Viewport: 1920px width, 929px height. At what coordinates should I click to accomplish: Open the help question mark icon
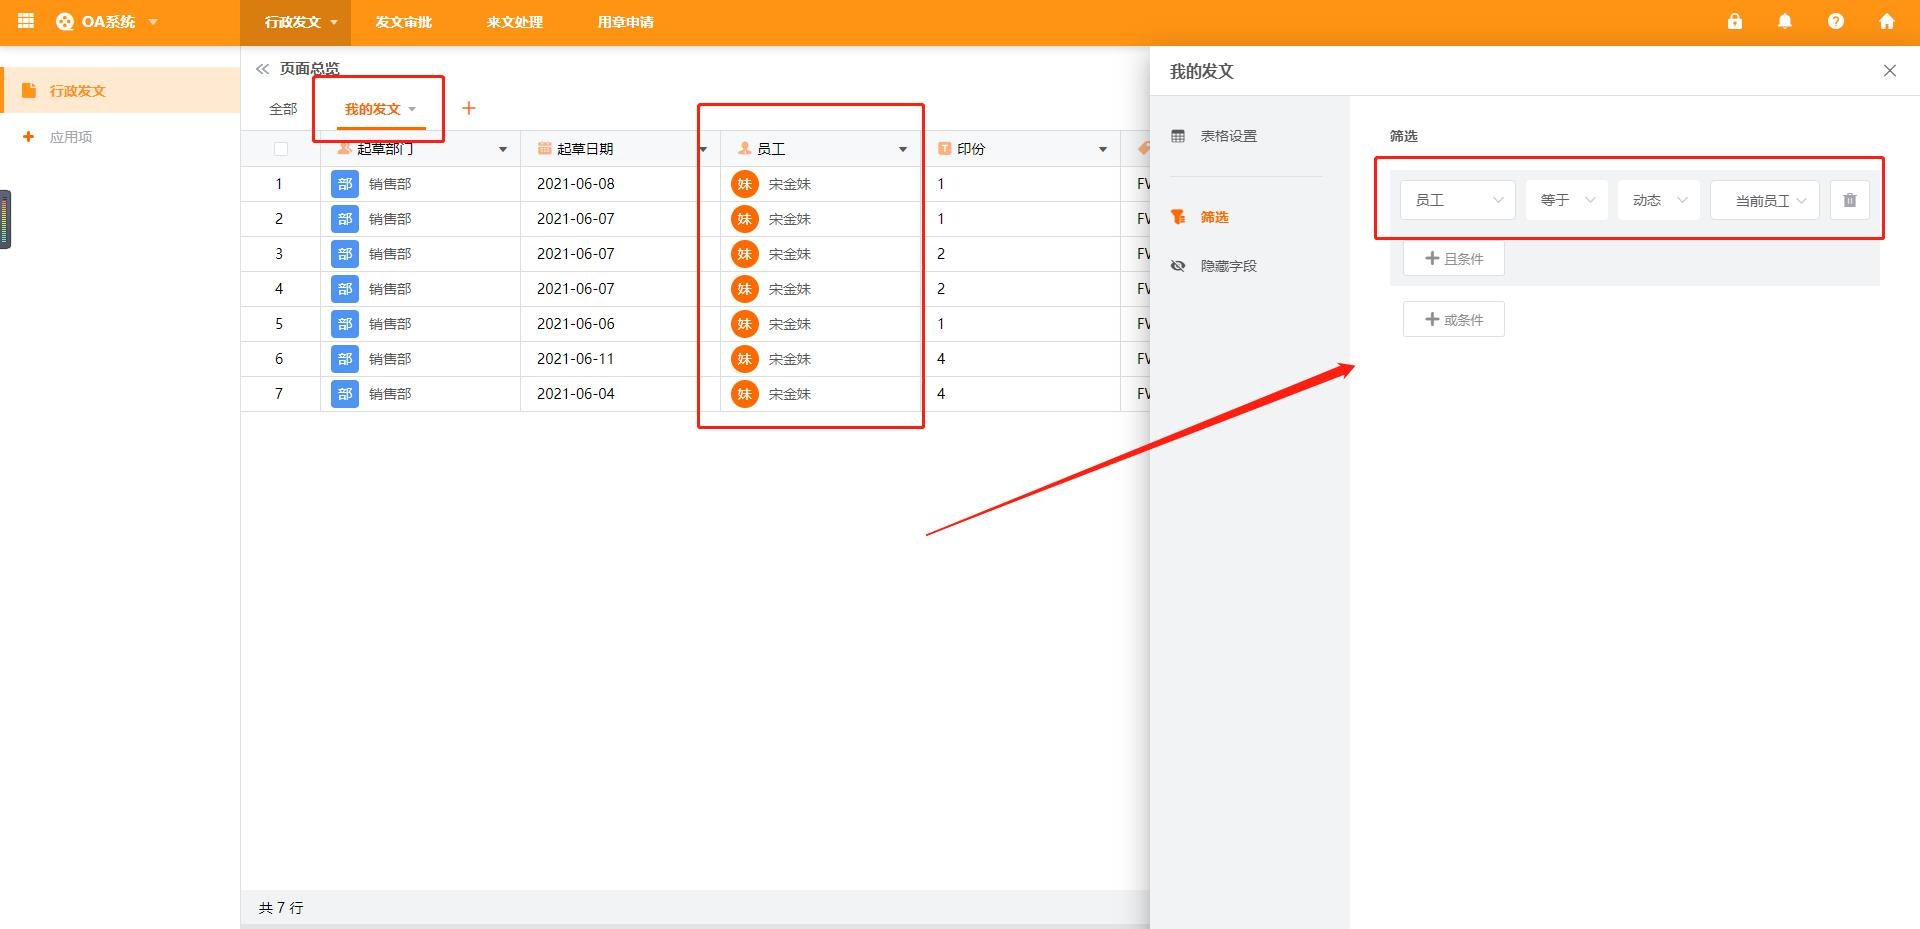1836,21
